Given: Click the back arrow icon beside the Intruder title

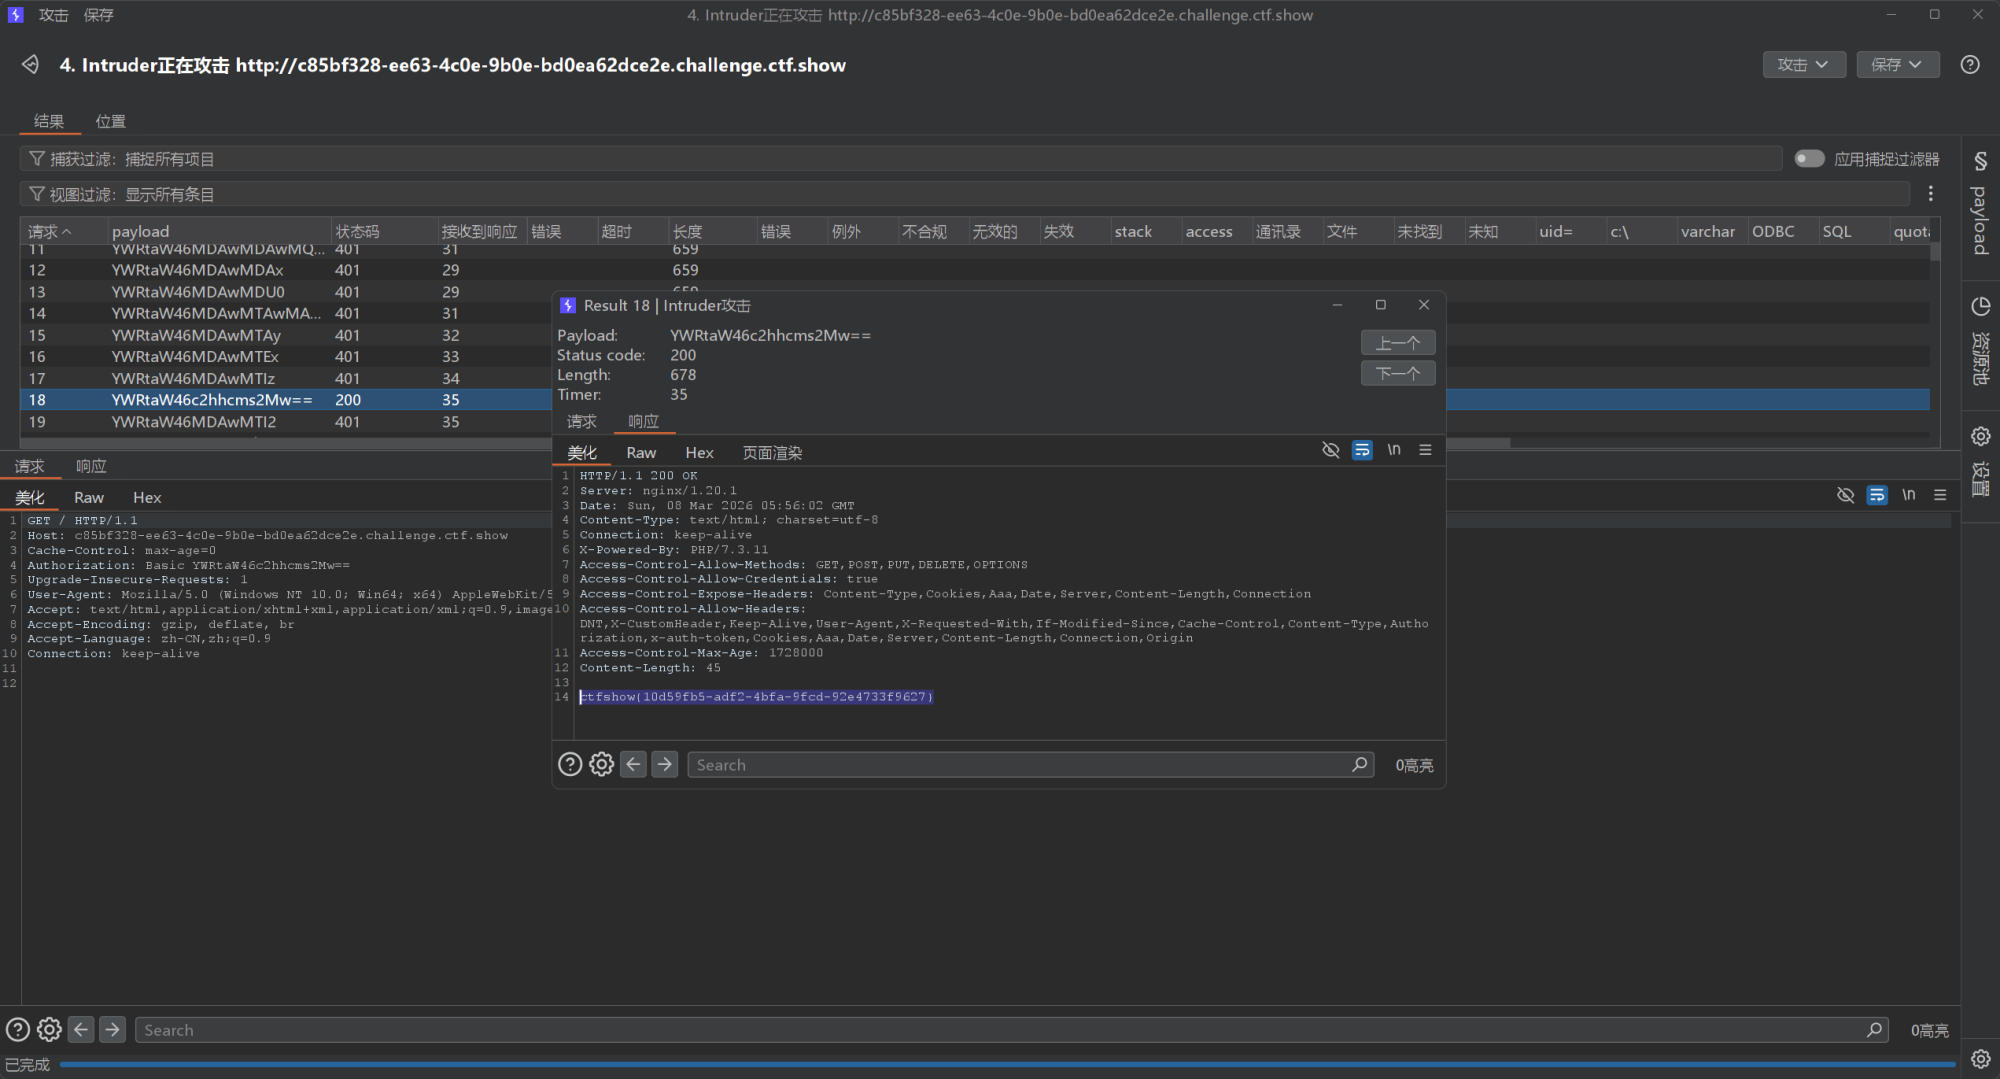Looking at the screenshot, I should pyautogui.click(x=30, y=65).
